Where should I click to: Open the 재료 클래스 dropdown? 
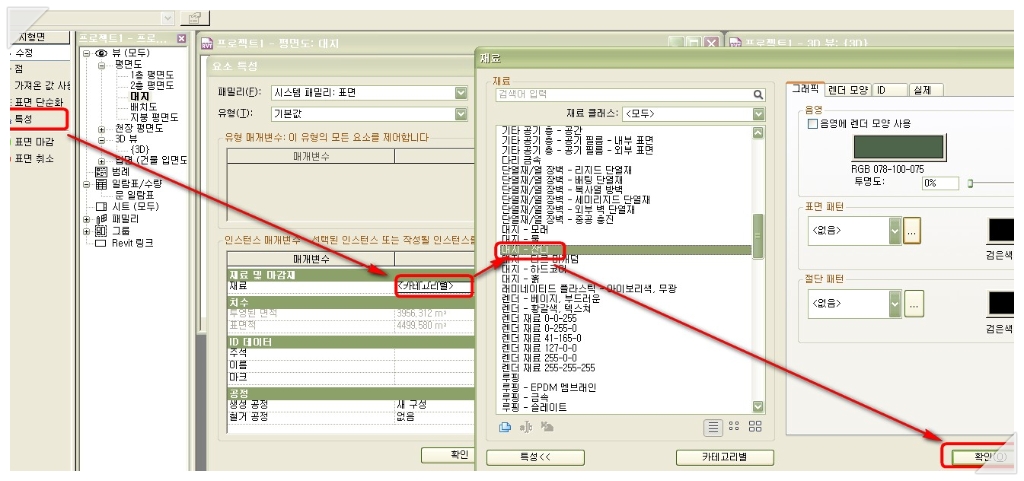758,114
